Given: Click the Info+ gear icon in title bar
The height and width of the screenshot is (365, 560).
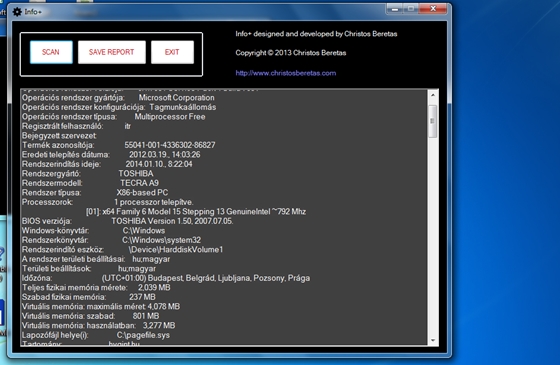Looking at the screenshot, I should 17,12.
